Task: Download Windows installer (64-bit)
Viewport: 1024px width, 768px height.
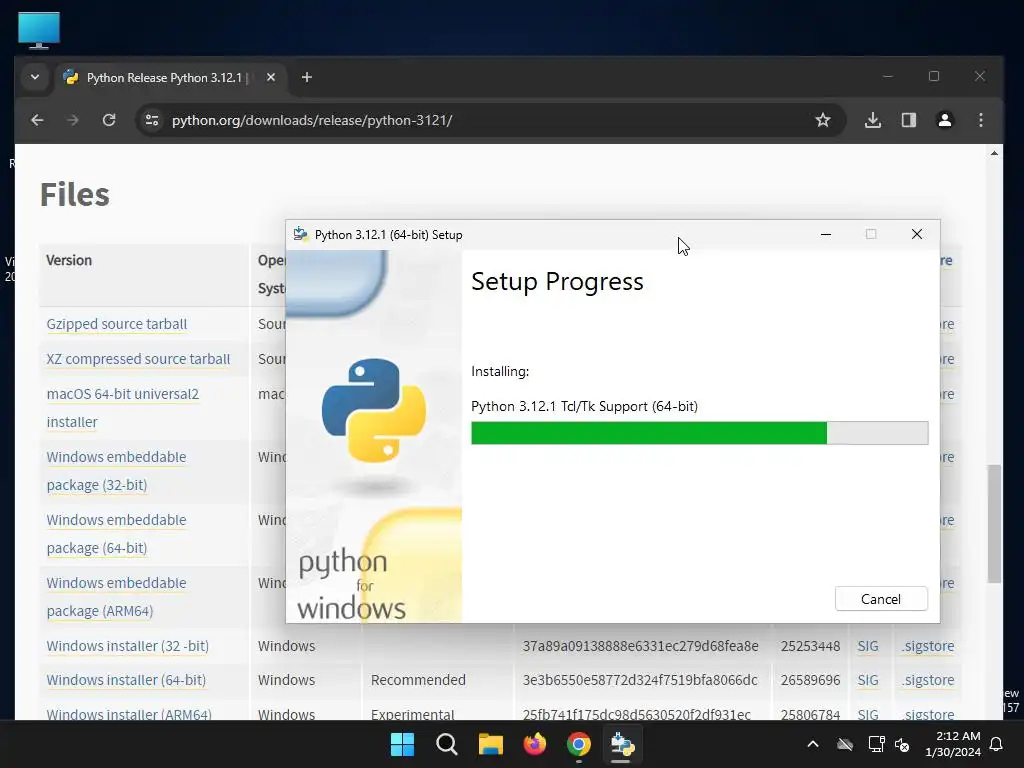Action: click(x=126, y=680)
